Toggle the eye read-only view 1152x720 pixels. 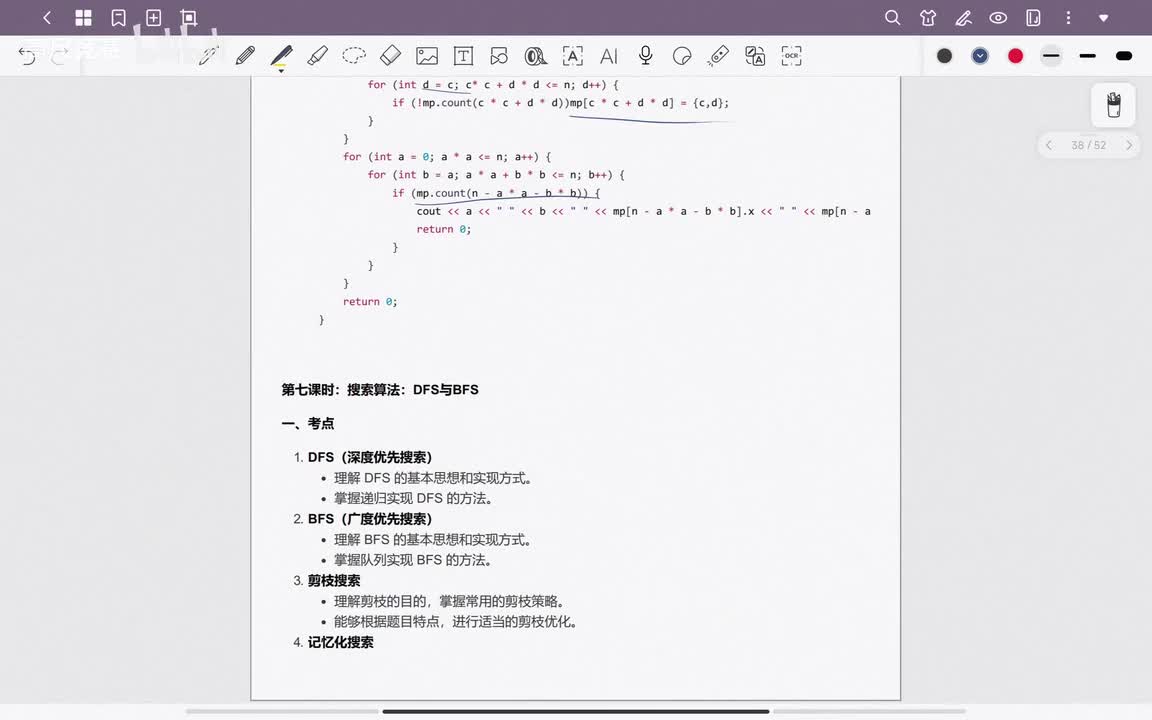(x=998, y=18)
